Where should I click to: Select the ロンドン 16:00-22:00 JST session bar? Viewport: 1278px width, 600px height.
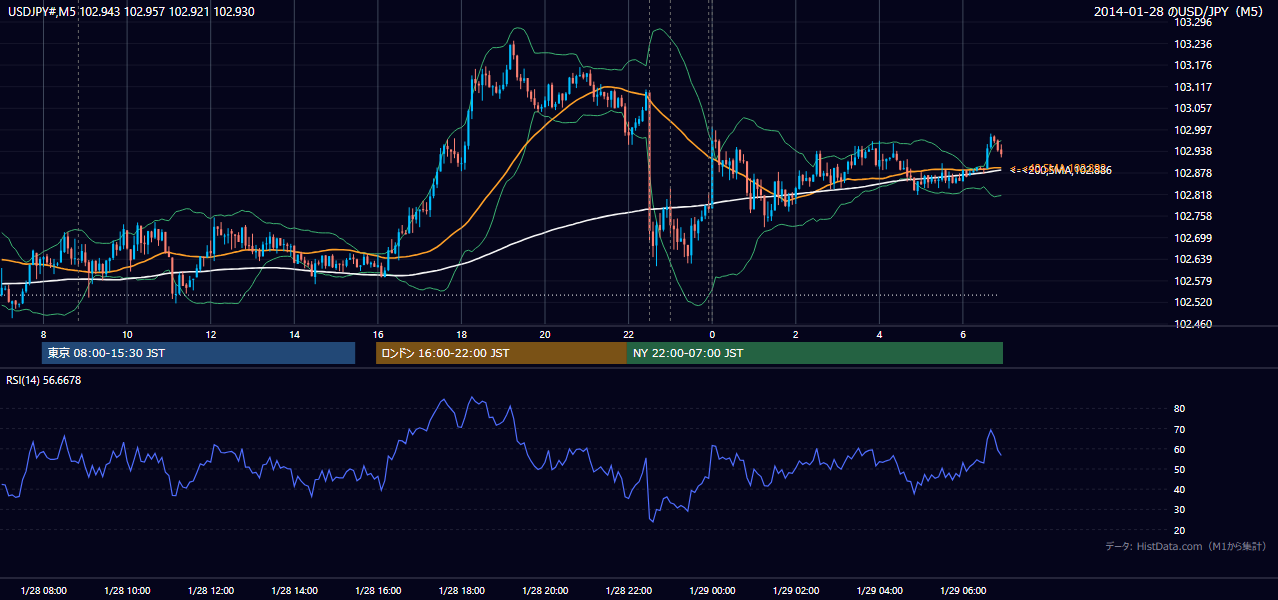(501, 353)
